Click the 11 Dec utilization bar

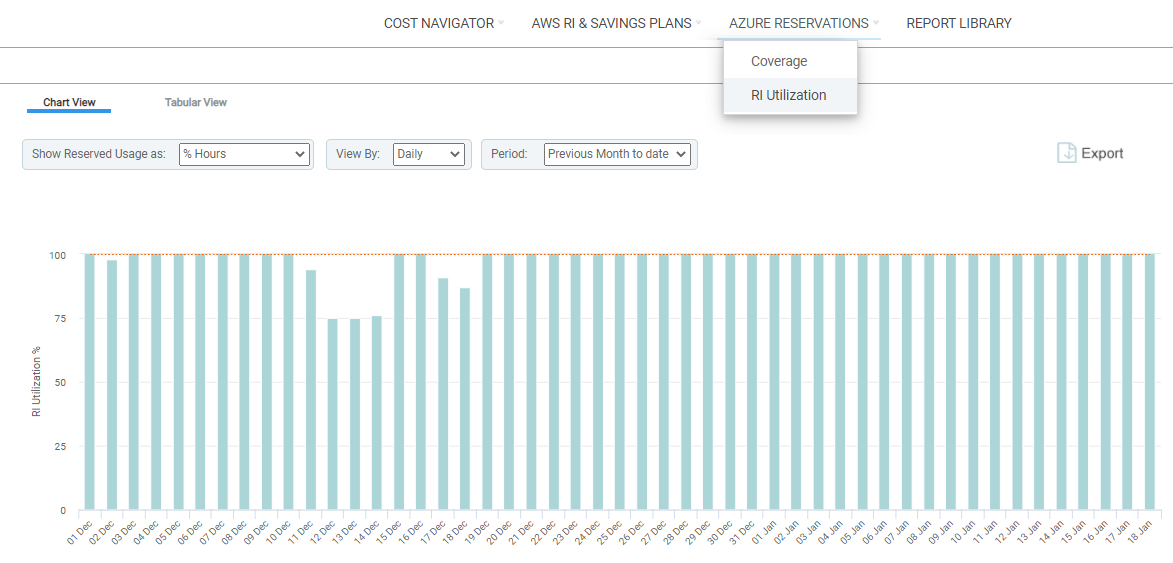(x=311, y=390)
